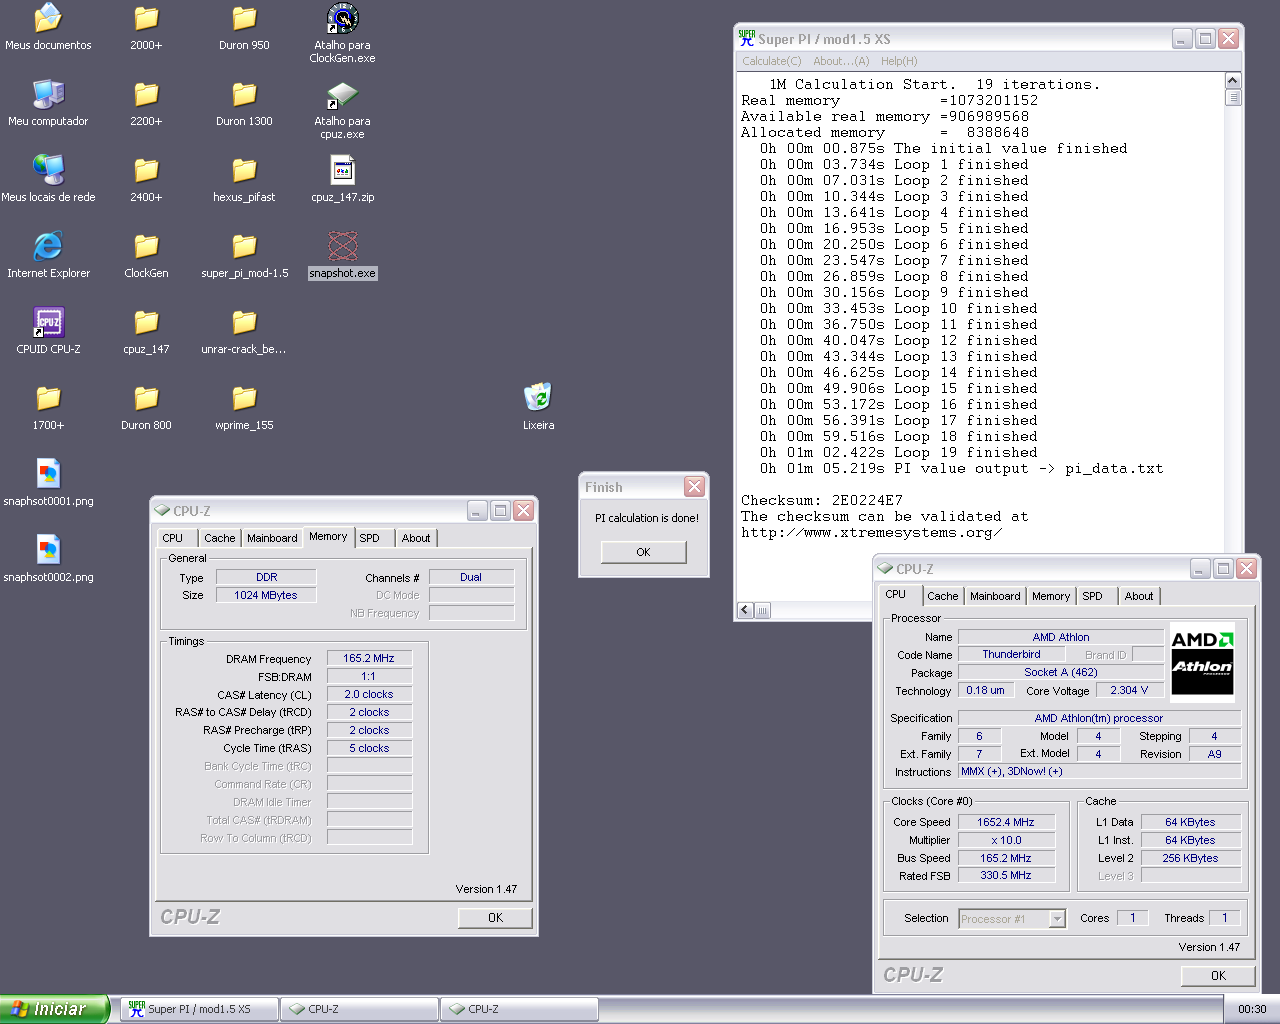The image size is (1280, 1024).
Task: Click the Checksum: 2E0224E7 line
Action: click(x=822, y=500)
